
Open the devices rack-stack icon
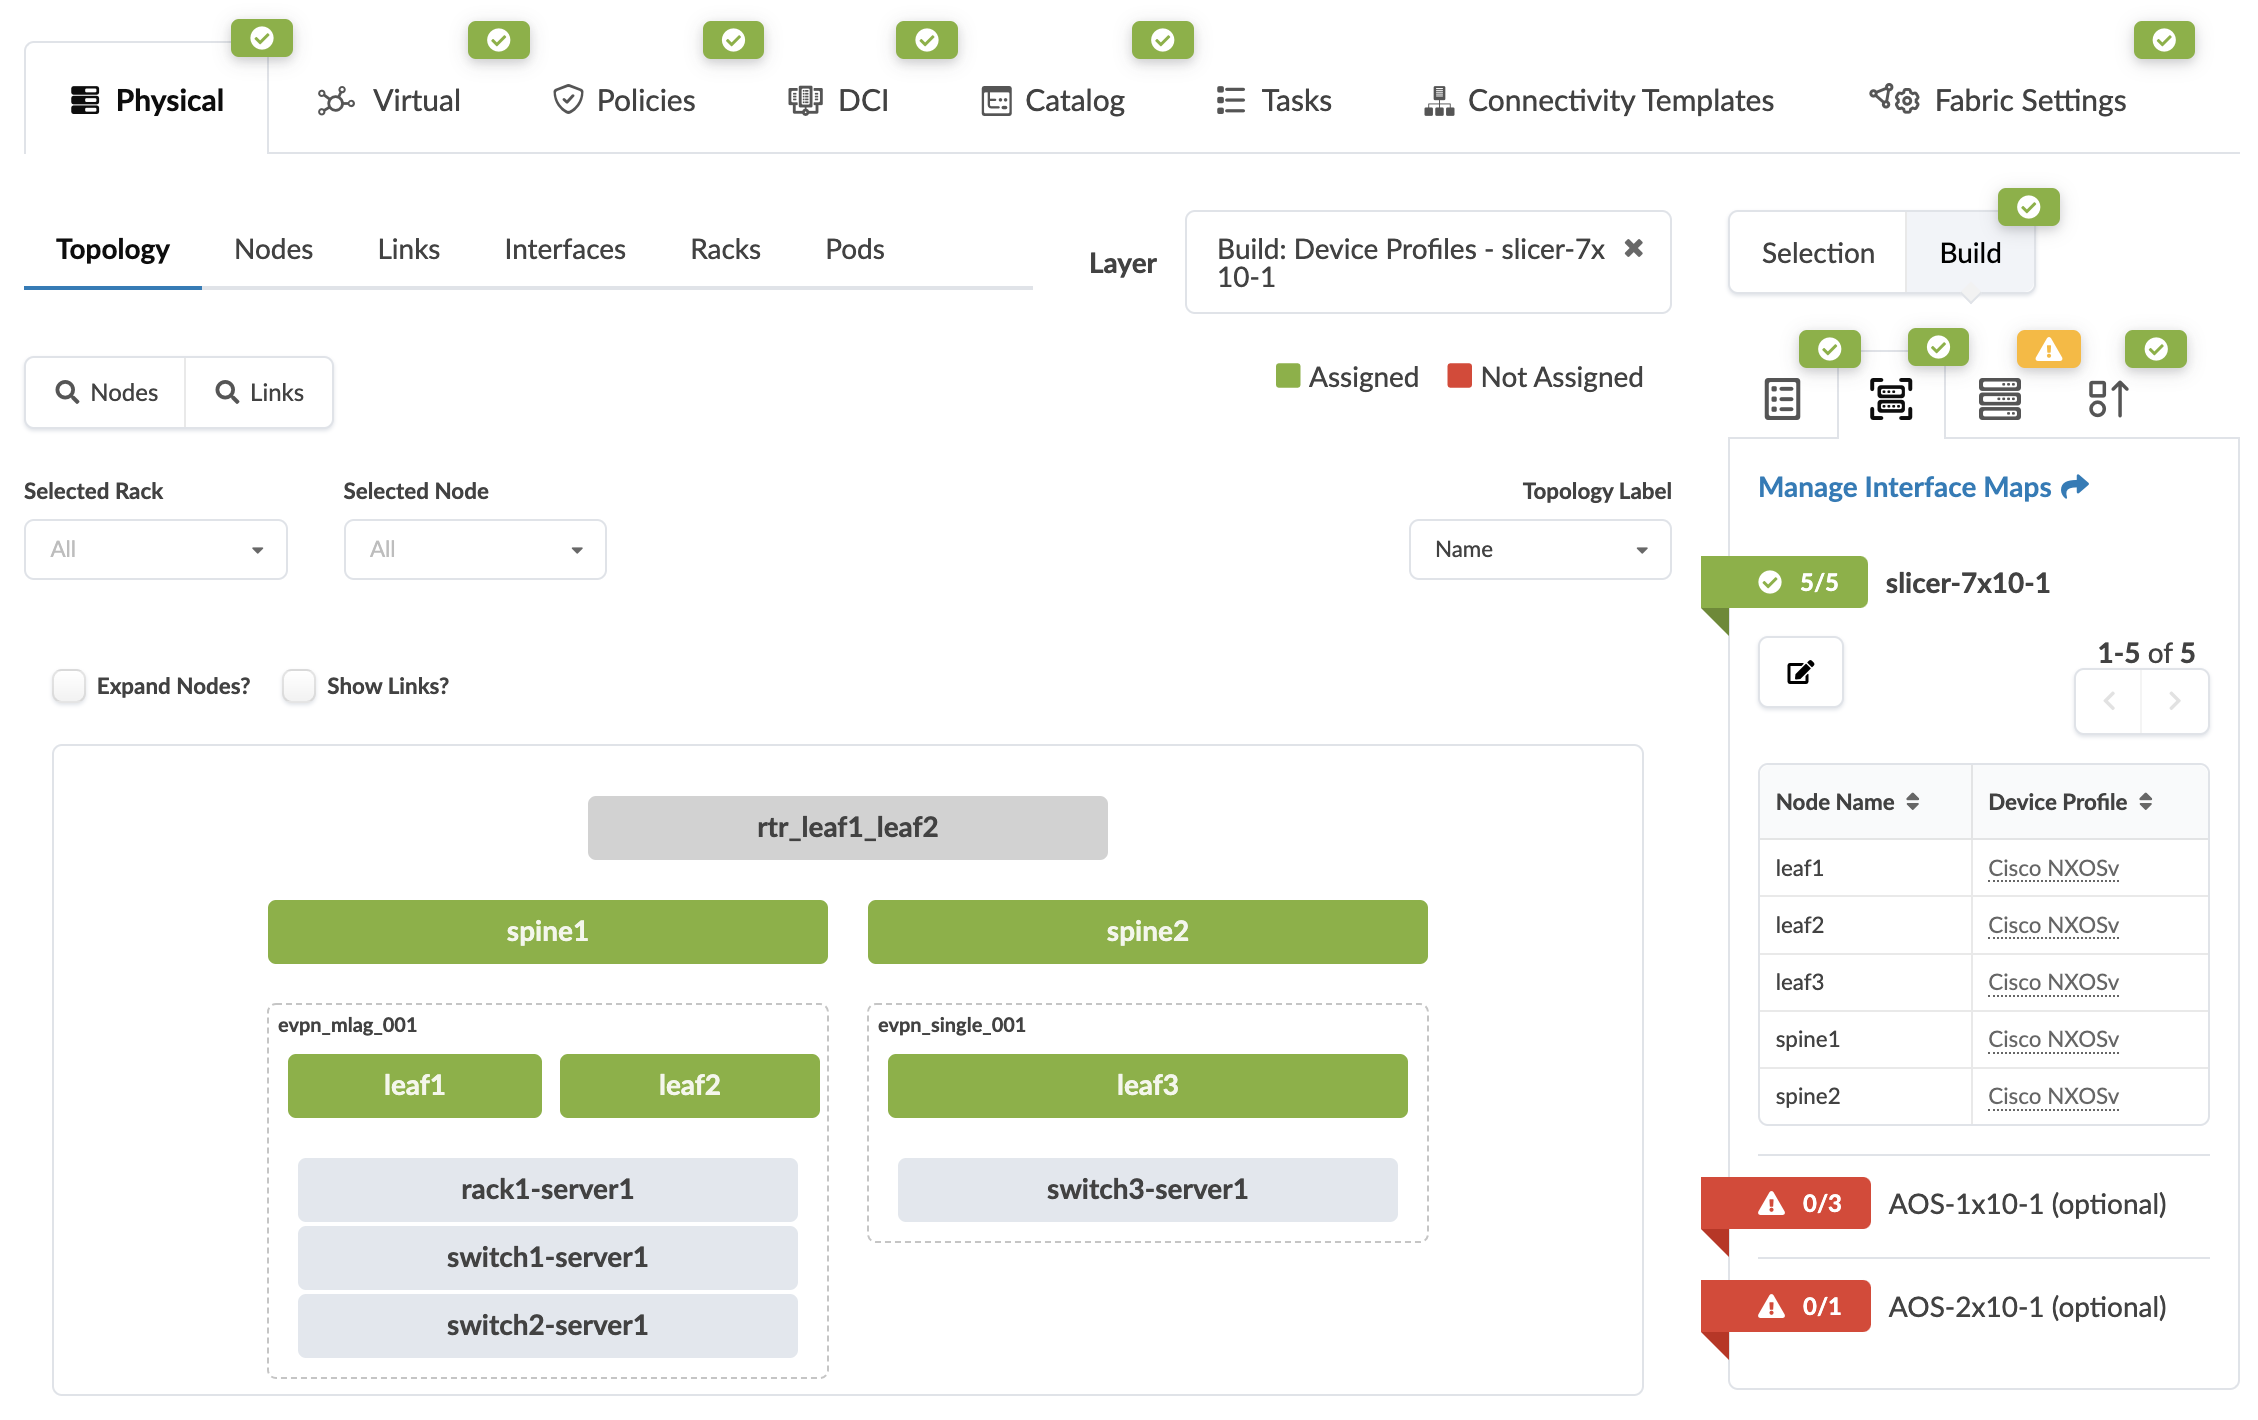tap(1999, 399)
